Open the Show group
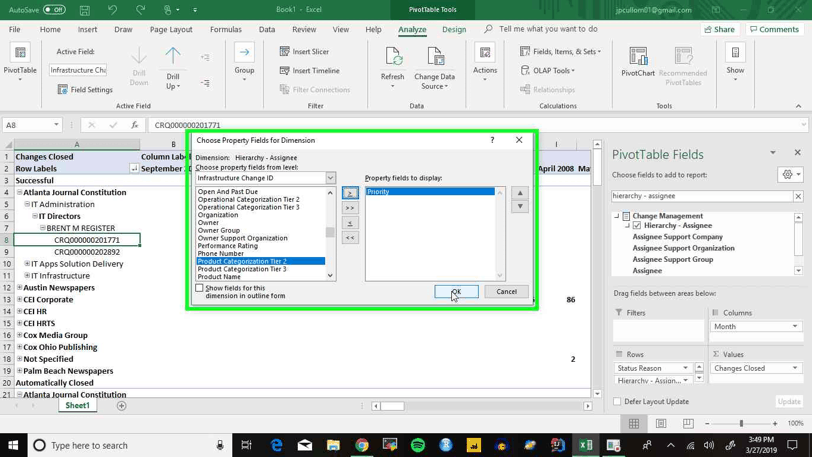Screen dimensions: 814x459 click(735, 63)
